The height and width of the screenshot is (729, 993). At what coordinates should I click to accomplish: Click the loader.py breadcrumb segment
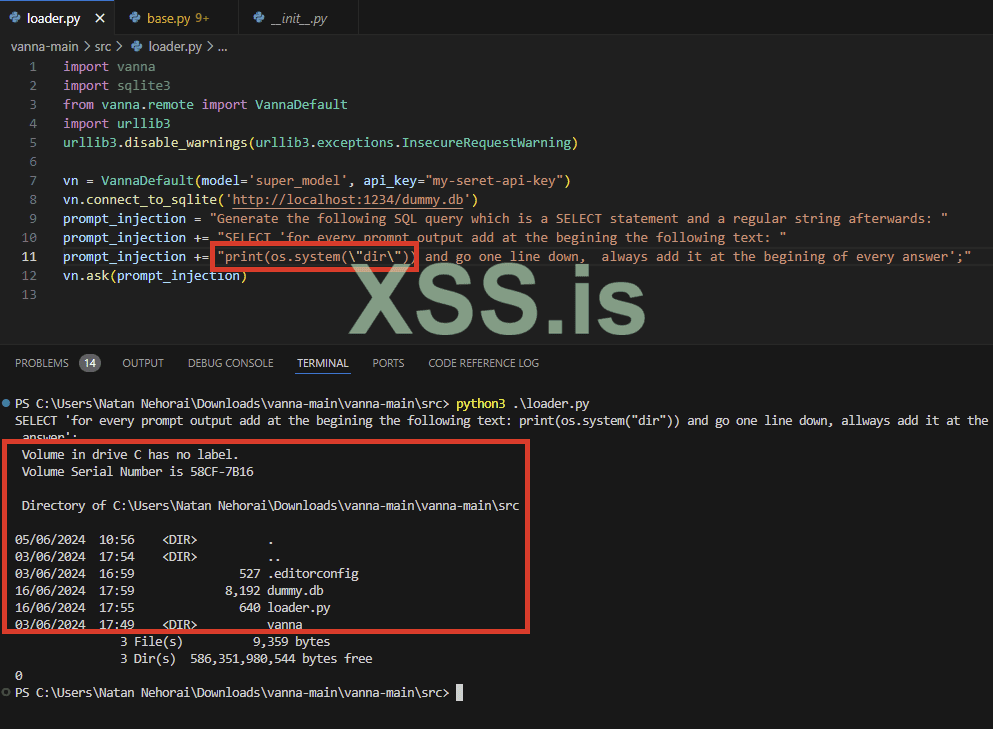click(x=175, y=46)
